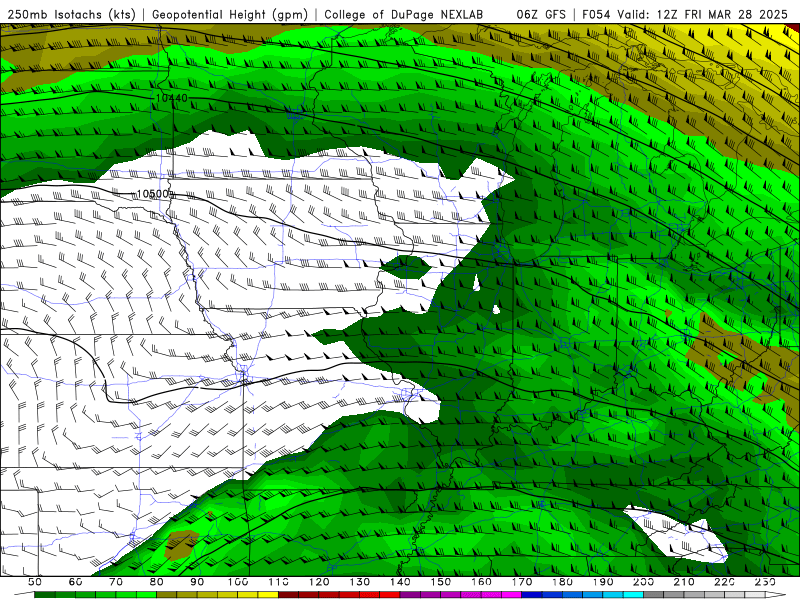
Task: Click the 50 value on the legend scale
Action: click(35, 582)
